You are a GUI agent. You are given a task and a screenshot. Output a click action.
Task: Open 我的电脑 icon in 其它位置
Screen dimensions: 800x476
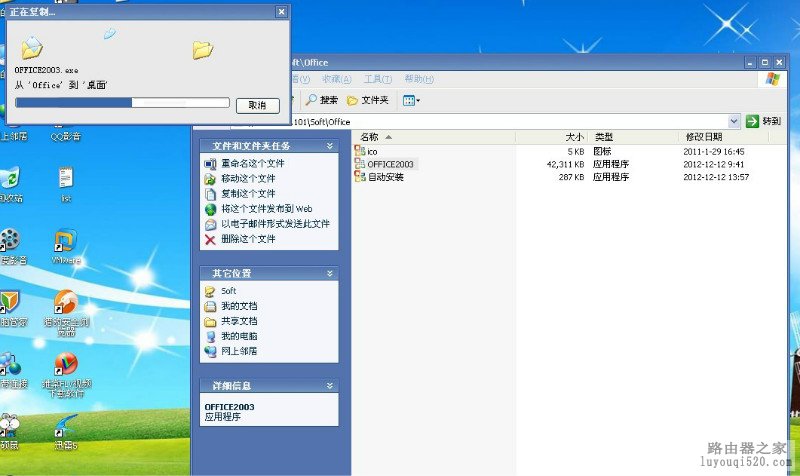pos(210,336)
